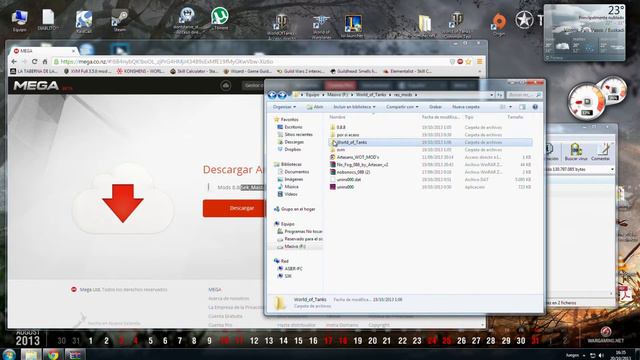Click the Explorer search box
This screenshot has width=640, height=360.
pyautogui.click(x=524, y=95)
